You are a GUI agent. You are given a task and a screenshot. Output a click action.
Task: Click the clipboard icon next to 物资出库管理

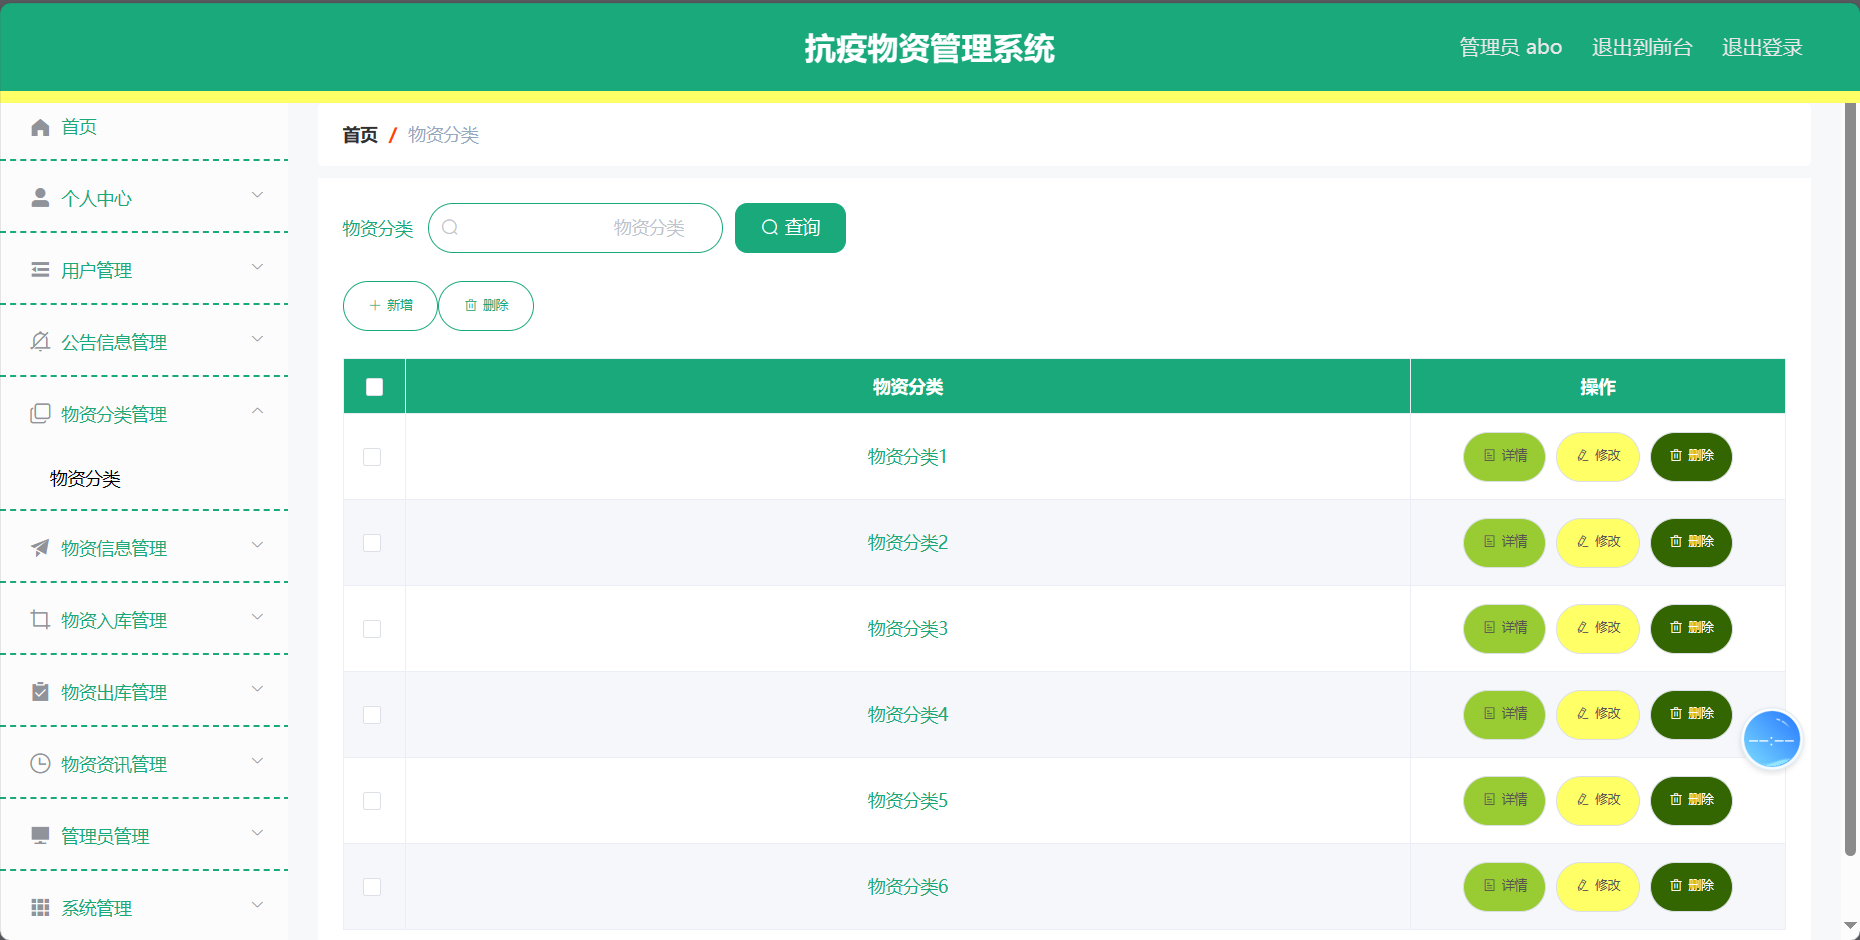pos(40,691)
